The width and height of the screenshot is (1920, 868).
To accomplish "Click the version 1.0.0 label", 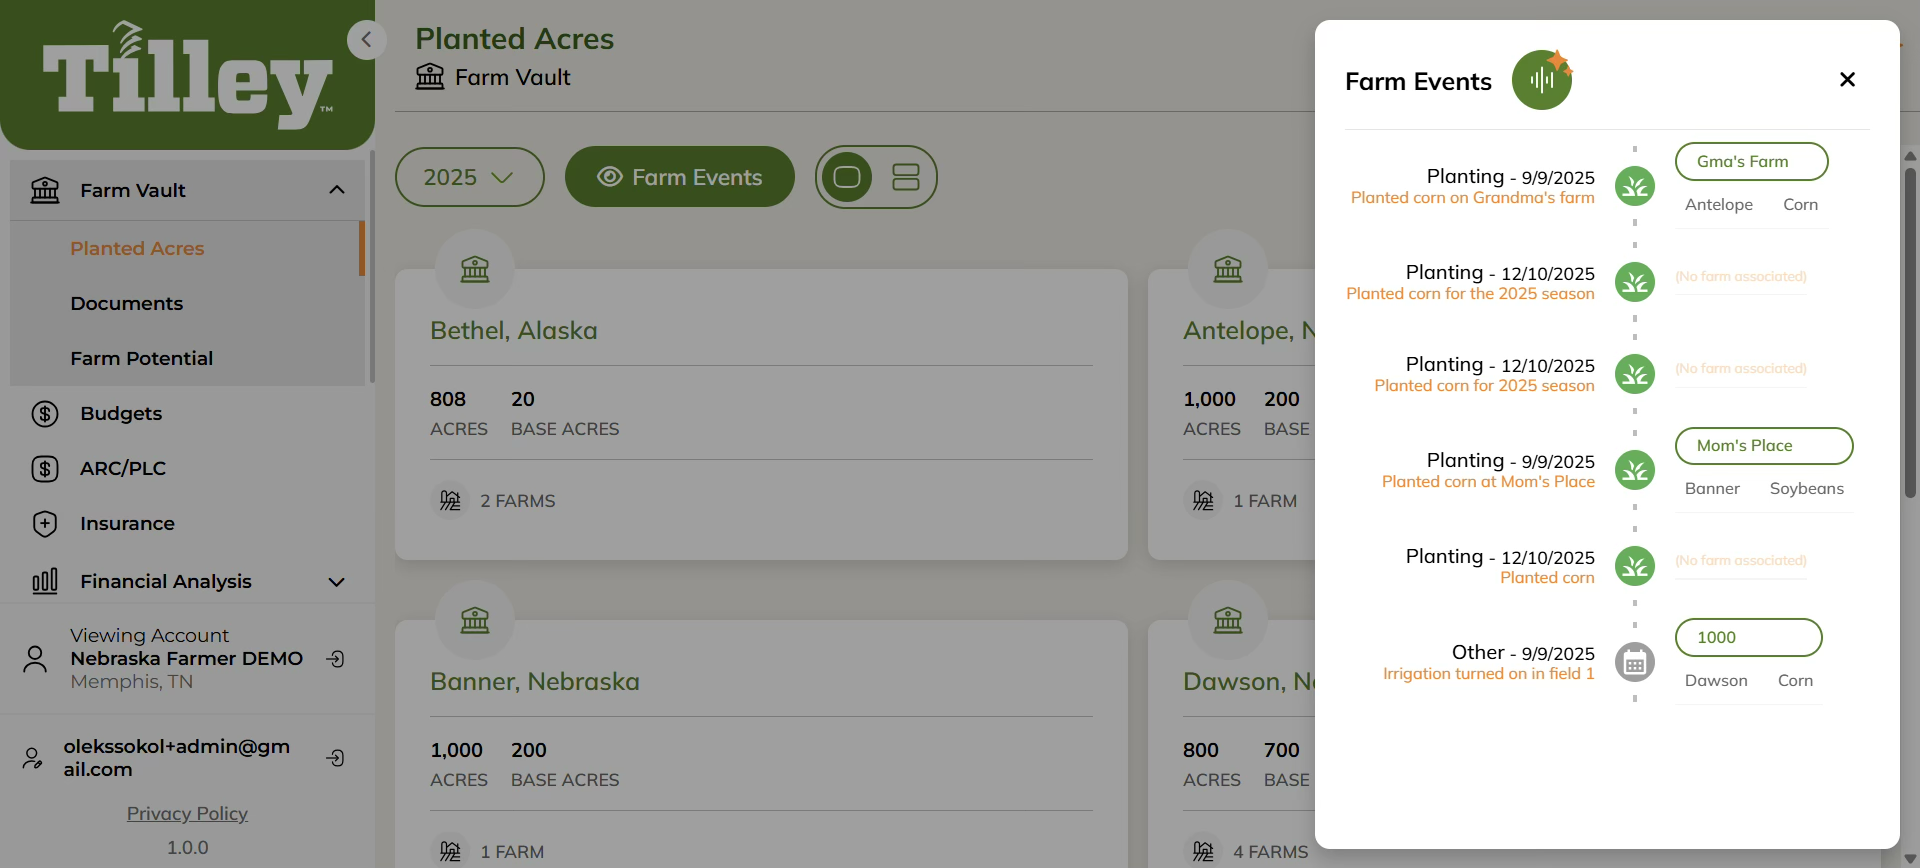I will click(187, 847).
